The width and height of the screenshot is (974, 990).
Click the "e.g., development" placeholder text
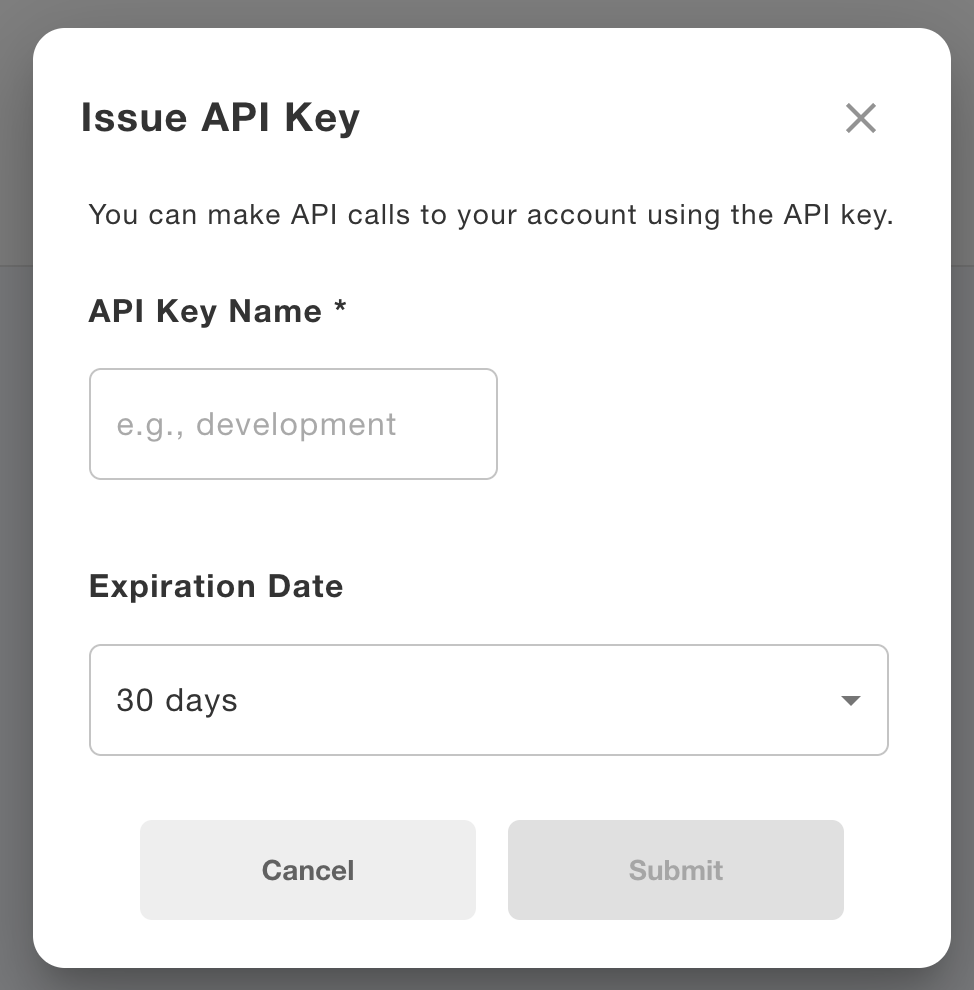coord(256,424)
